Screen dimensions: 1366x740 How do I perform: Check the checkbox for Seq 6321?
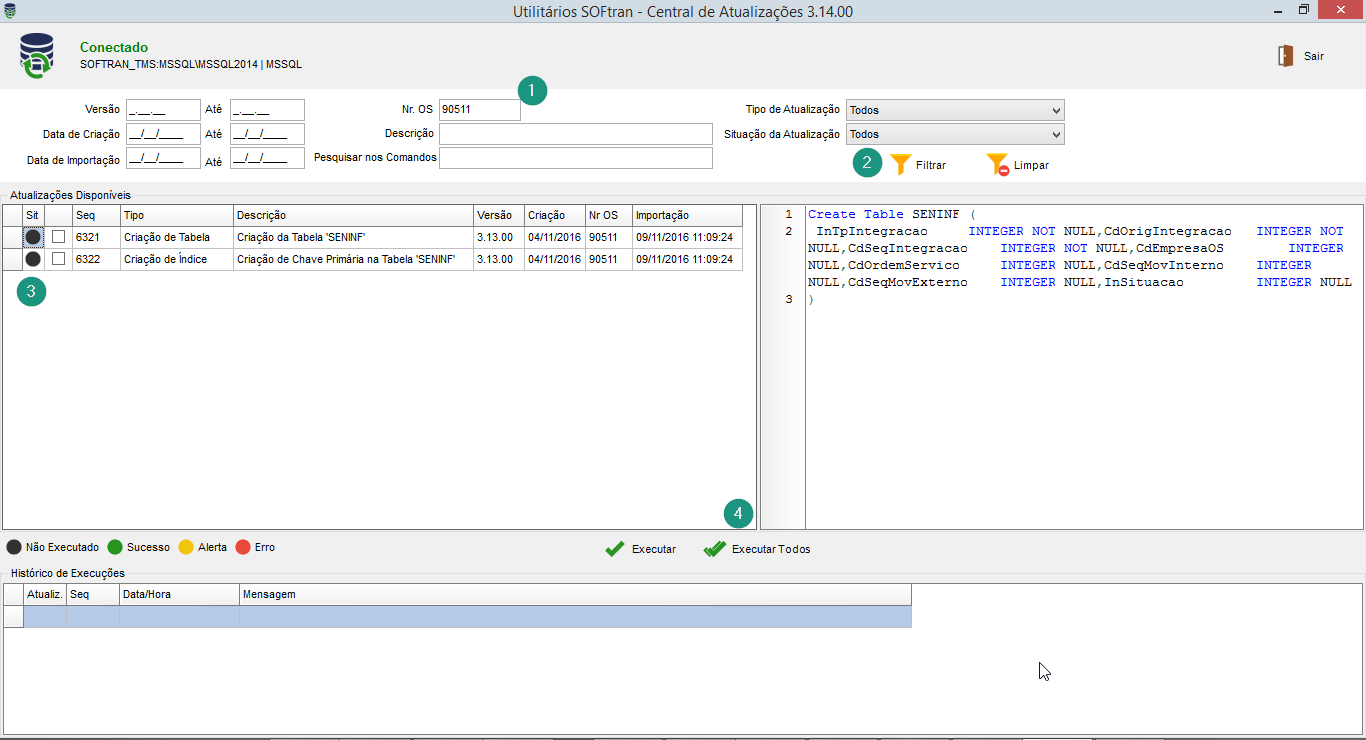pos(59,238)
